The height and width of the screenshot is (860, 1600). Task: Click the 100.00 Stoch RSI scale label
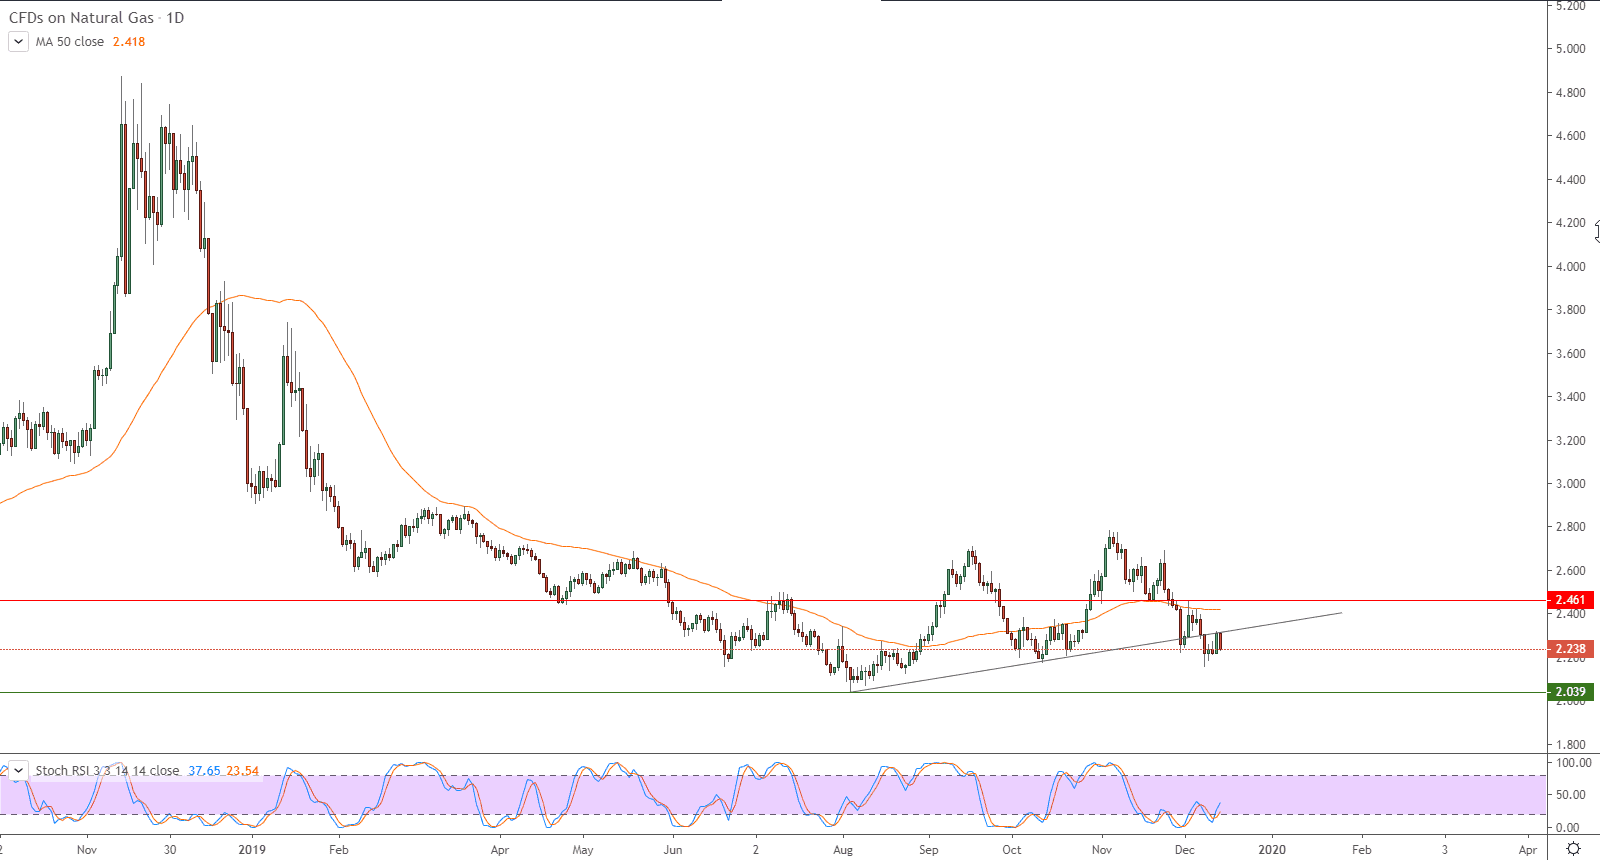(1574, 763)
